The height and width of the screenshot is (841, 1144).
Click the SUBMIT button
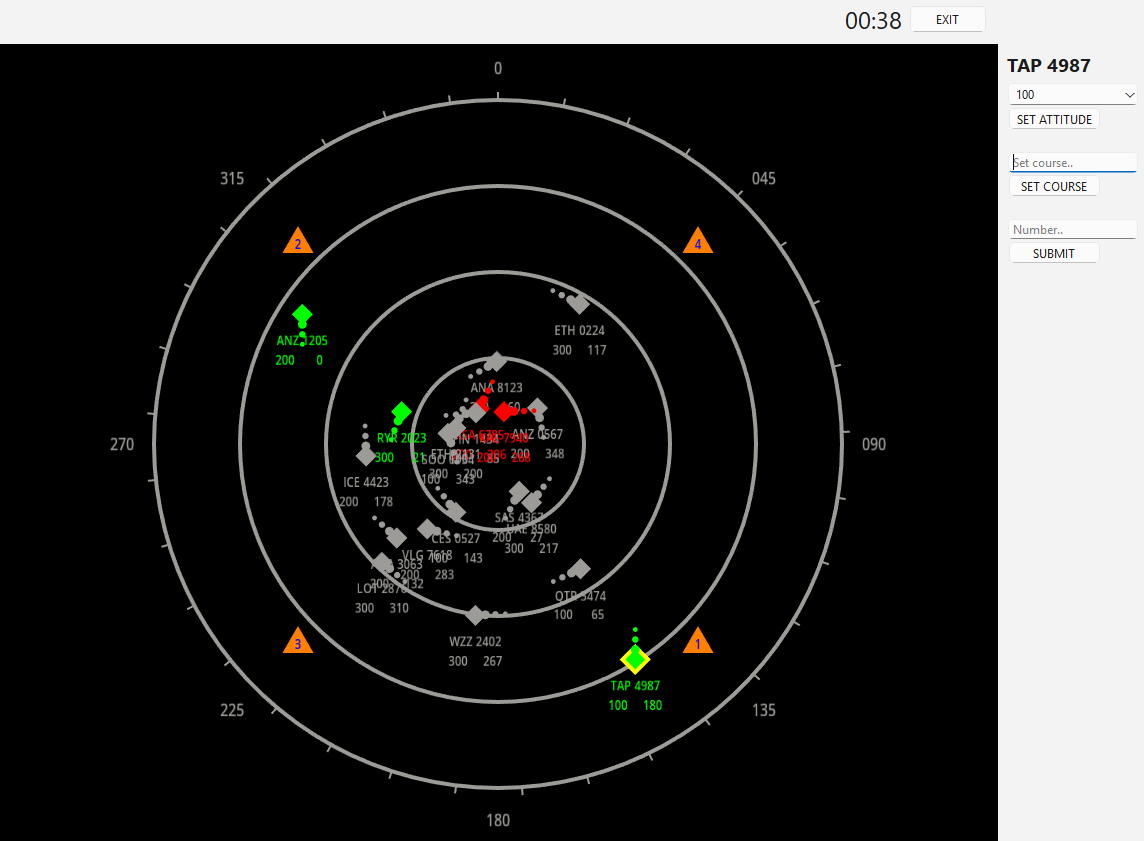(1054, 252)
